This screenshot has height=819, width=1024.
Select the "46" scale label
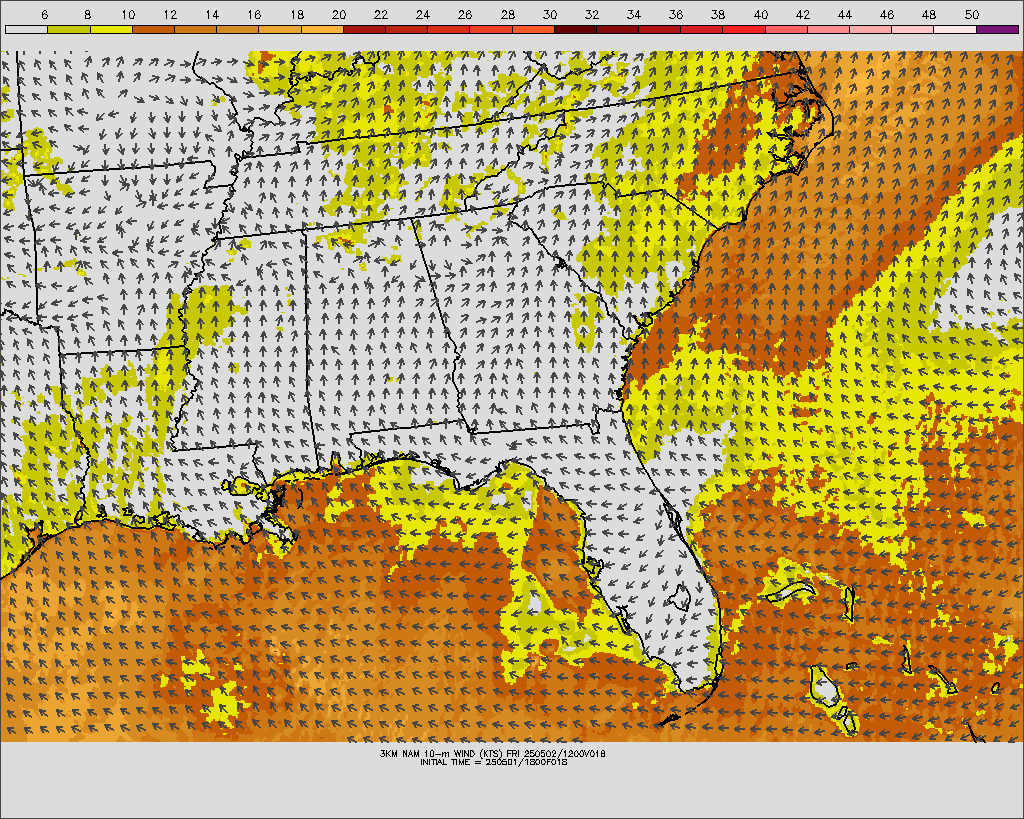888,14
